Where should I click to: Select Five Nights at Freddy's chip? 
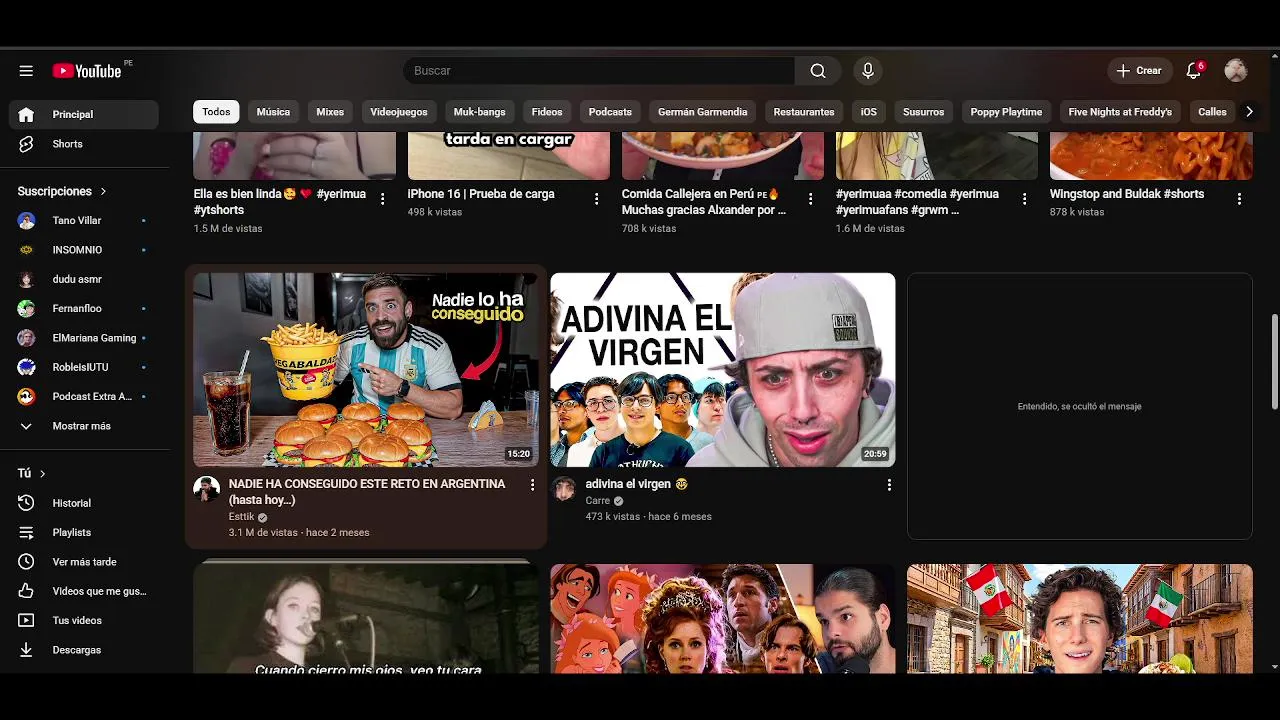coord(1120,112)
